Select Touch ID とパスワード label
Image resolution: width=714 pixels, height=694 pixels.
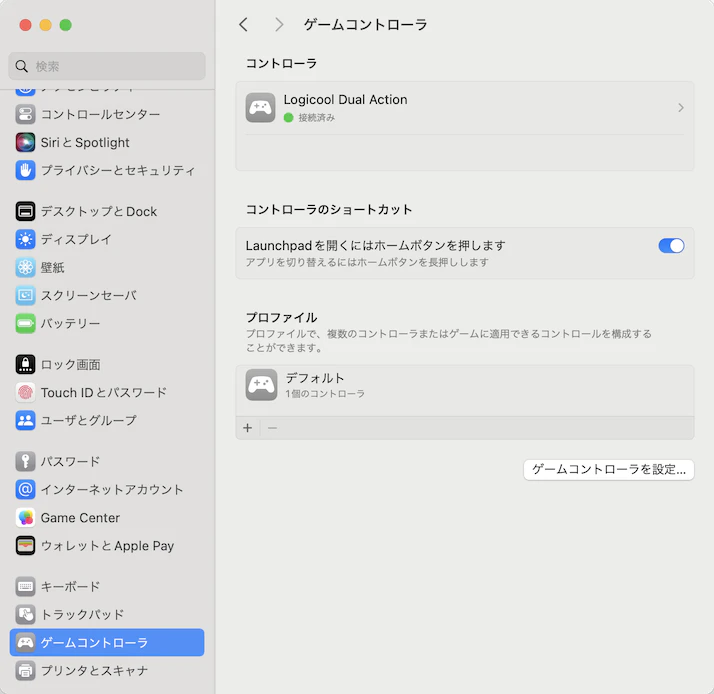tap(104, 393)
